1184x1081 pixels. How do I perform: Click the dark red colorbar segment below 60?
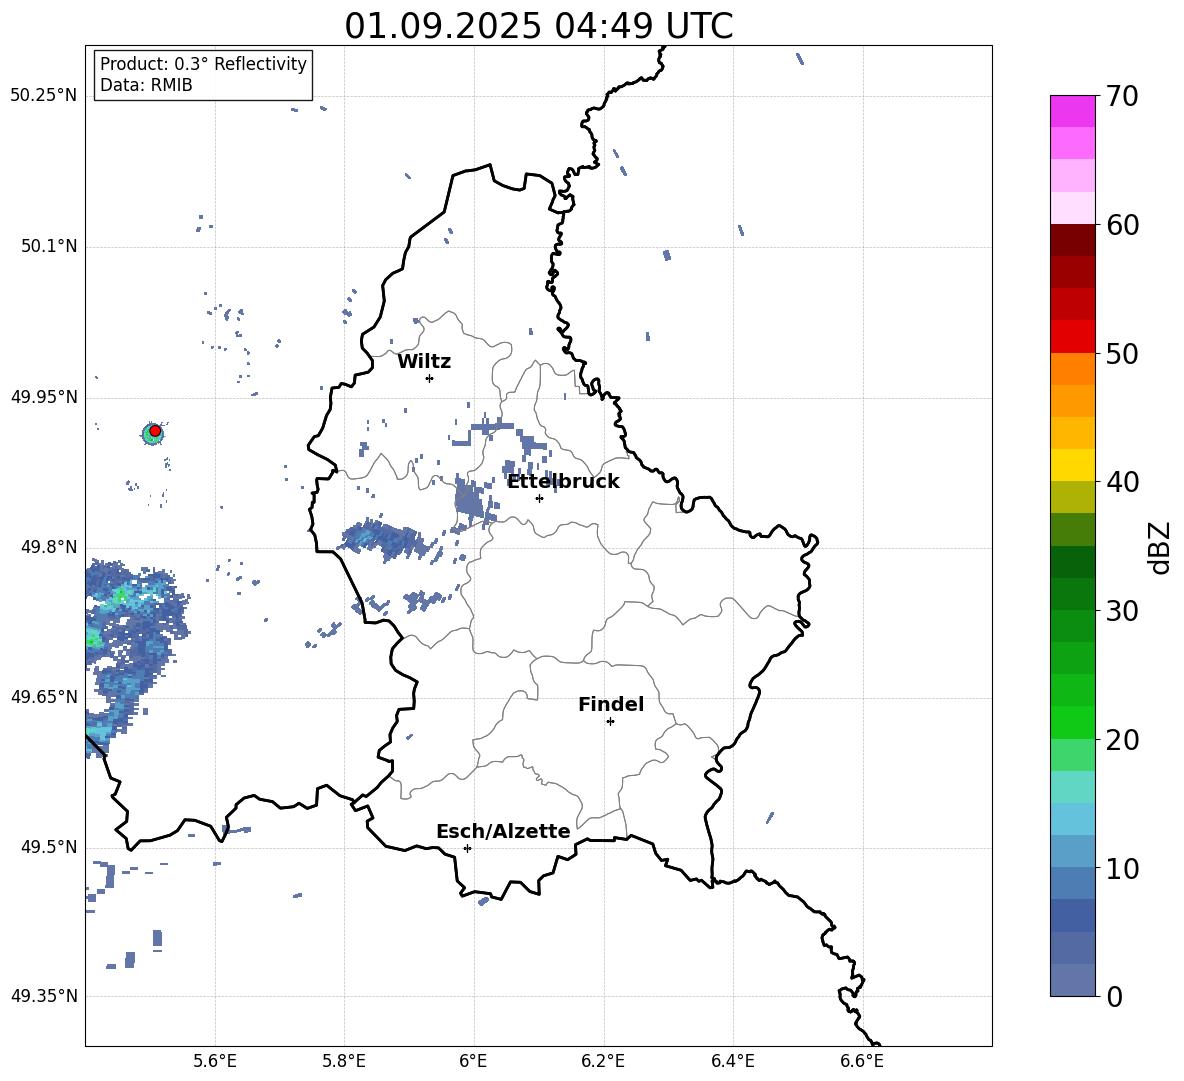(x=1072, y=240)
